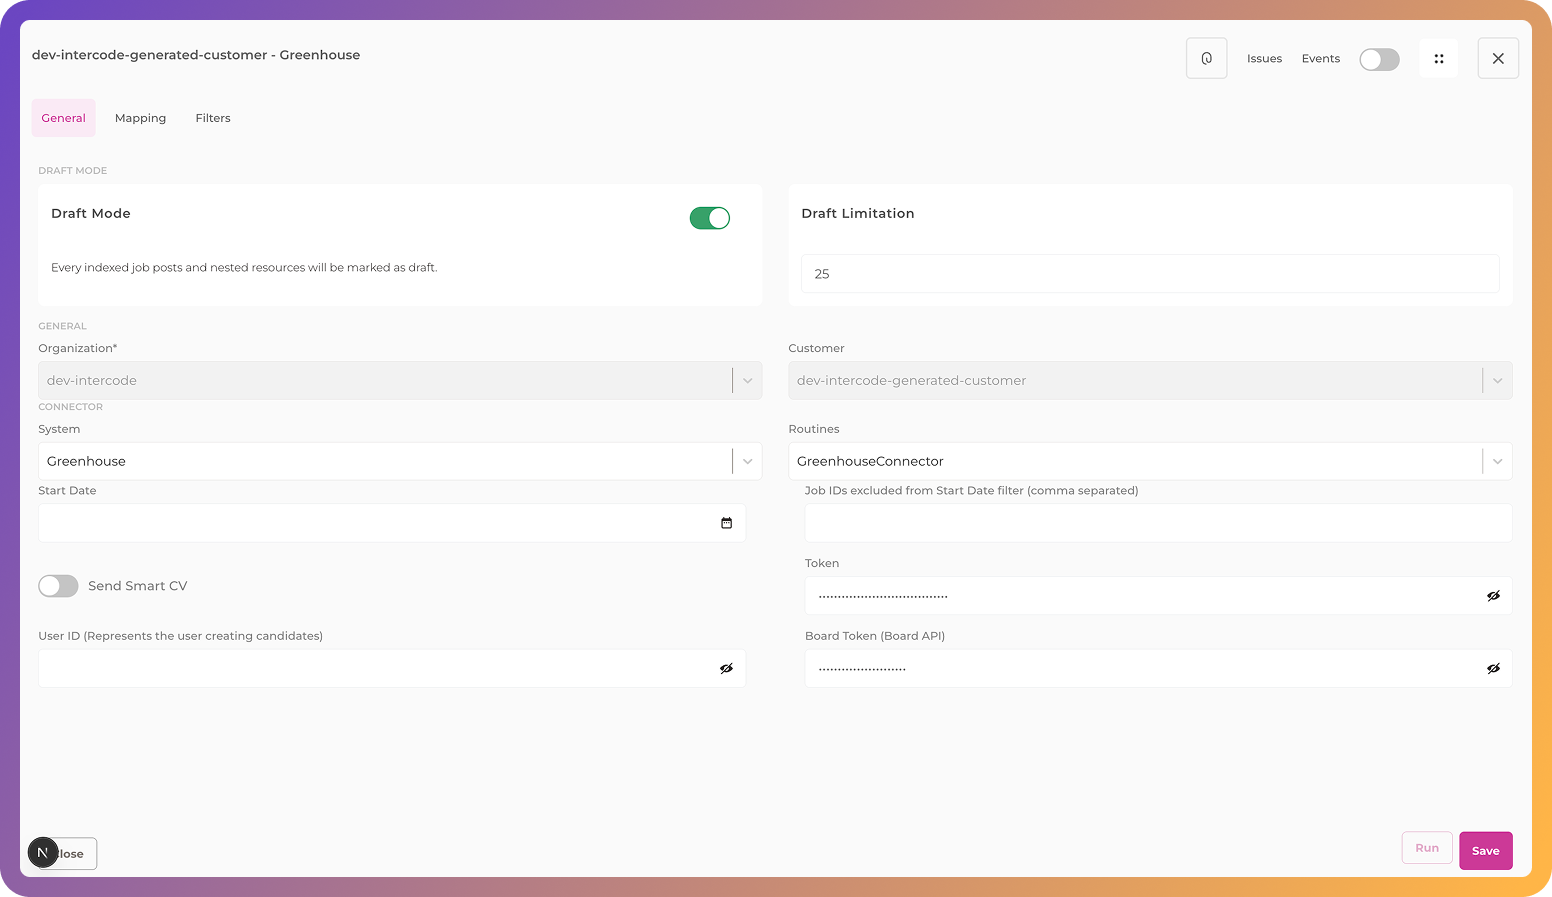The width and height of the screenshot is (1552, 897).
Task: Reveal the Token value with eye icon
Action: (x=1493, y=596)
